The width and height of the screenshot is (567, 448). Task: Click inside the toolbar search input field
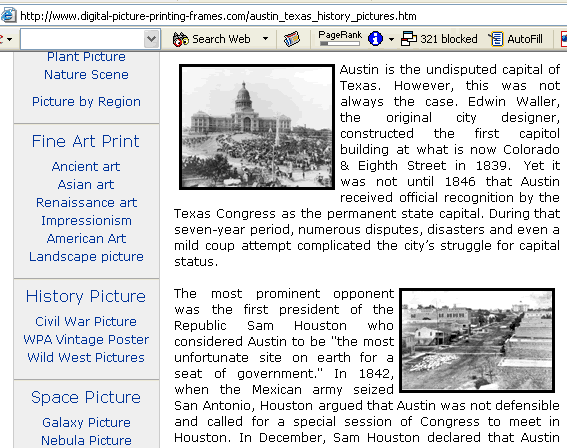coord(82,39)
